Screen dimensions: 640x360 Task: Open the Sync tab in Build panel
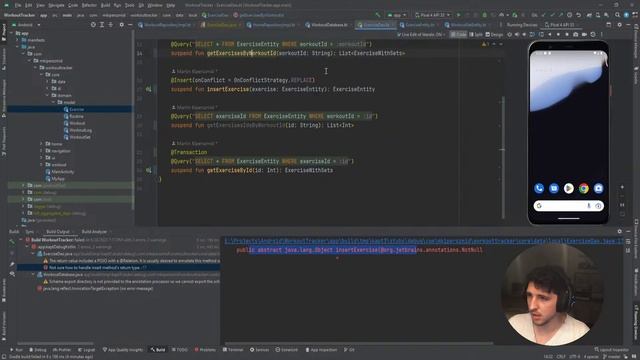coord(30,231)
